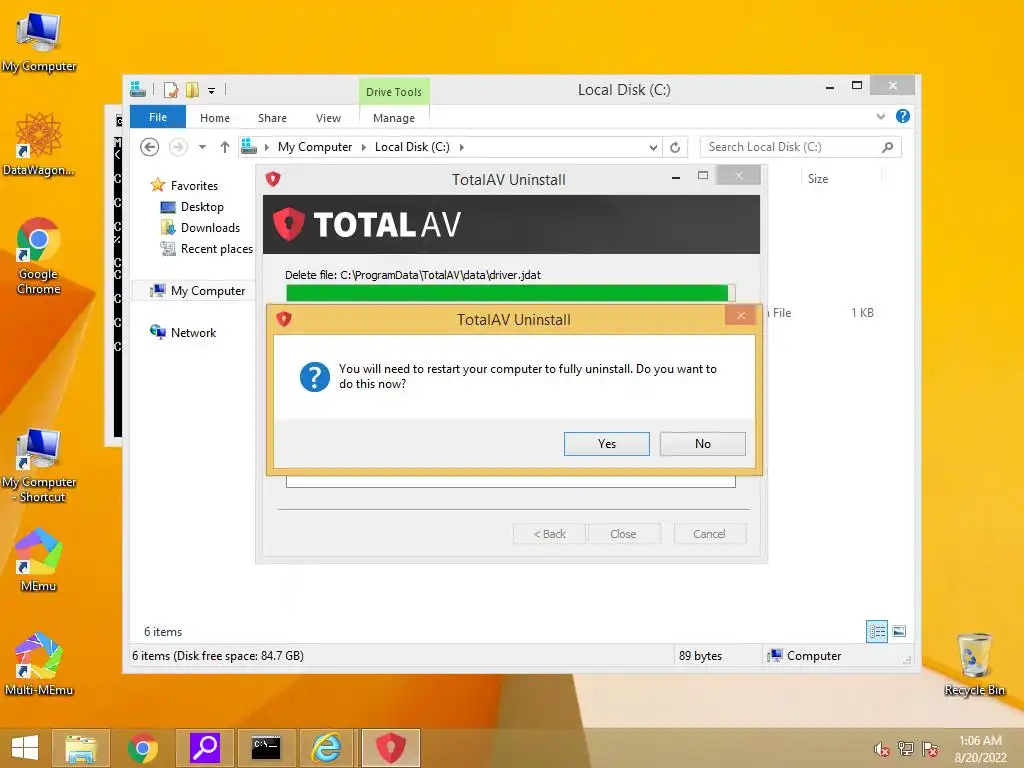Switch to the Home ribbon tab
1024x768 pixels.
click(x=215, y=118)
